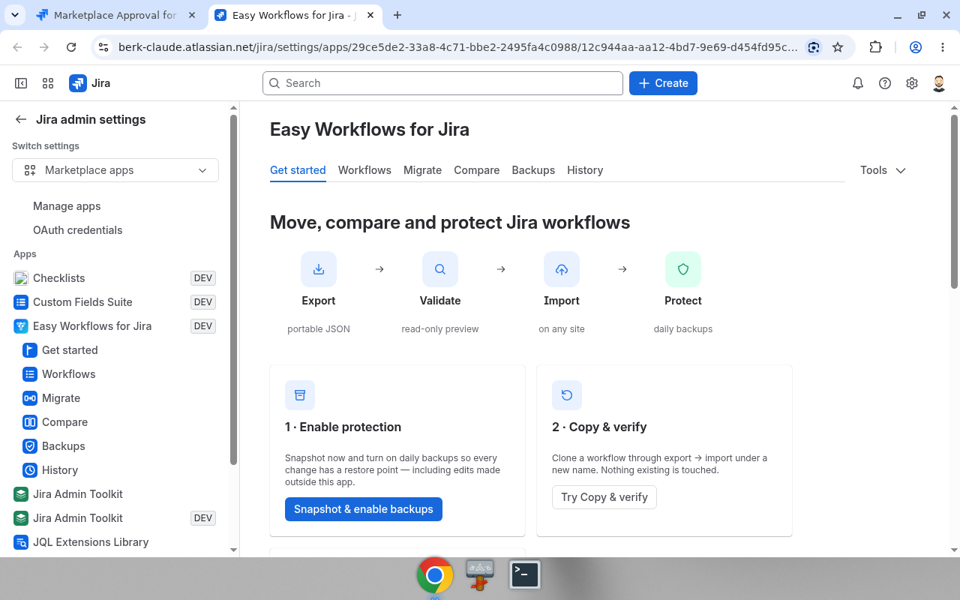Click the Validate magnifier icon
This screenshot has width=960, height=600.
click(440, 269)
